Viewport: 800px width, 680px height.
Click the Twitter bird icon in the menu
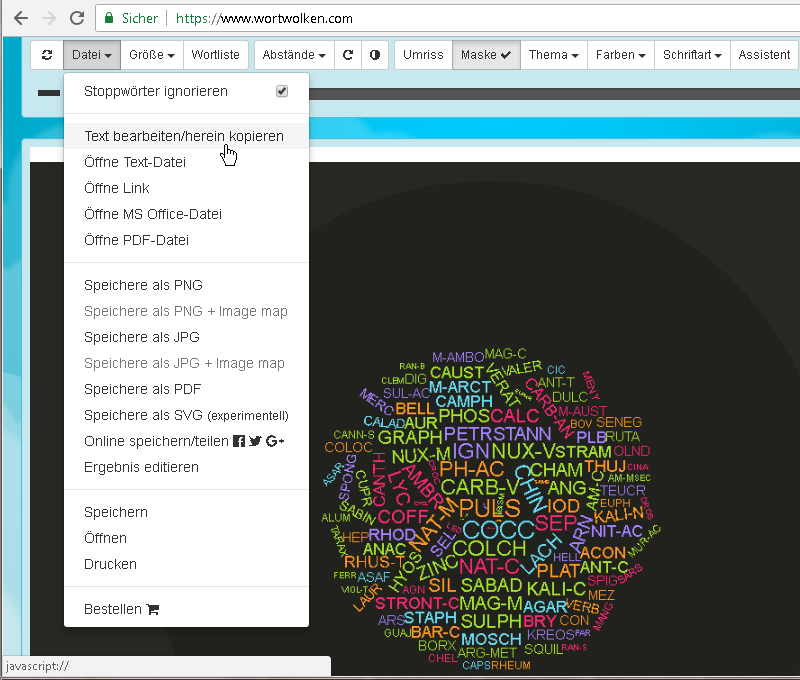pos(255,441)
